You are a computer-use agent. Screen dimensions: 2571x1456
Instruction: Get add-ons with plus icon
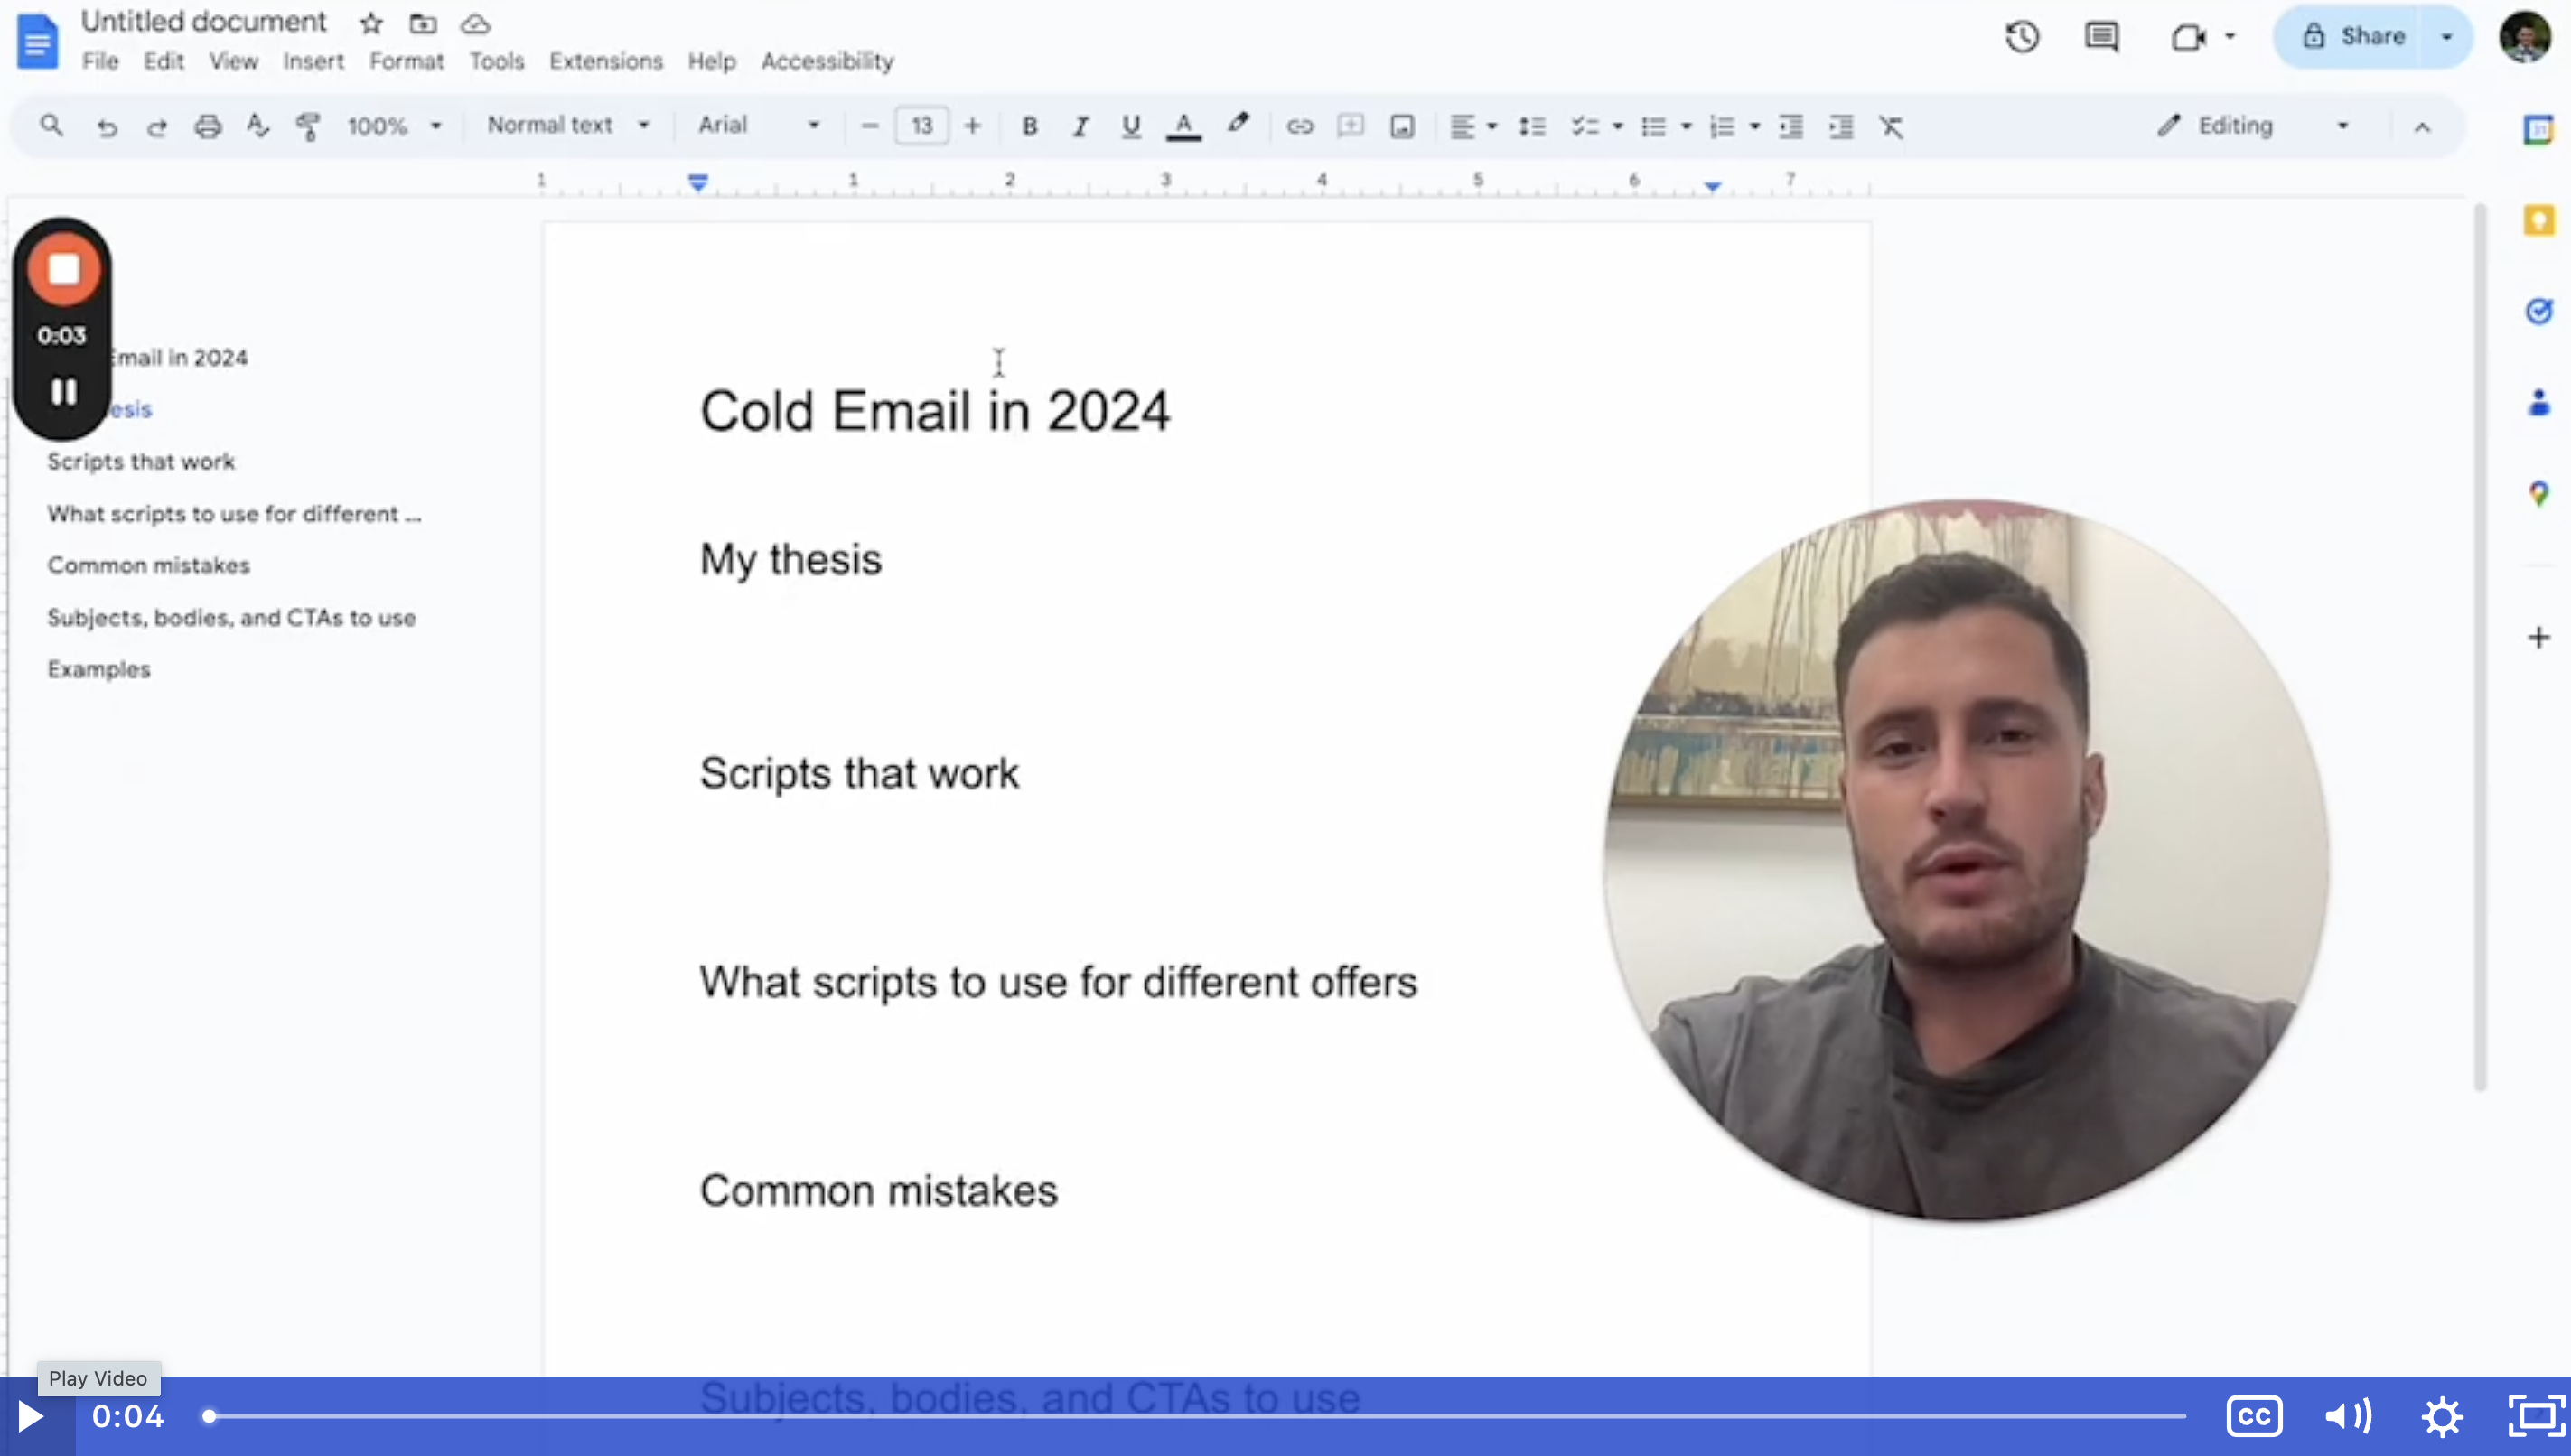tap(2538, 637)
